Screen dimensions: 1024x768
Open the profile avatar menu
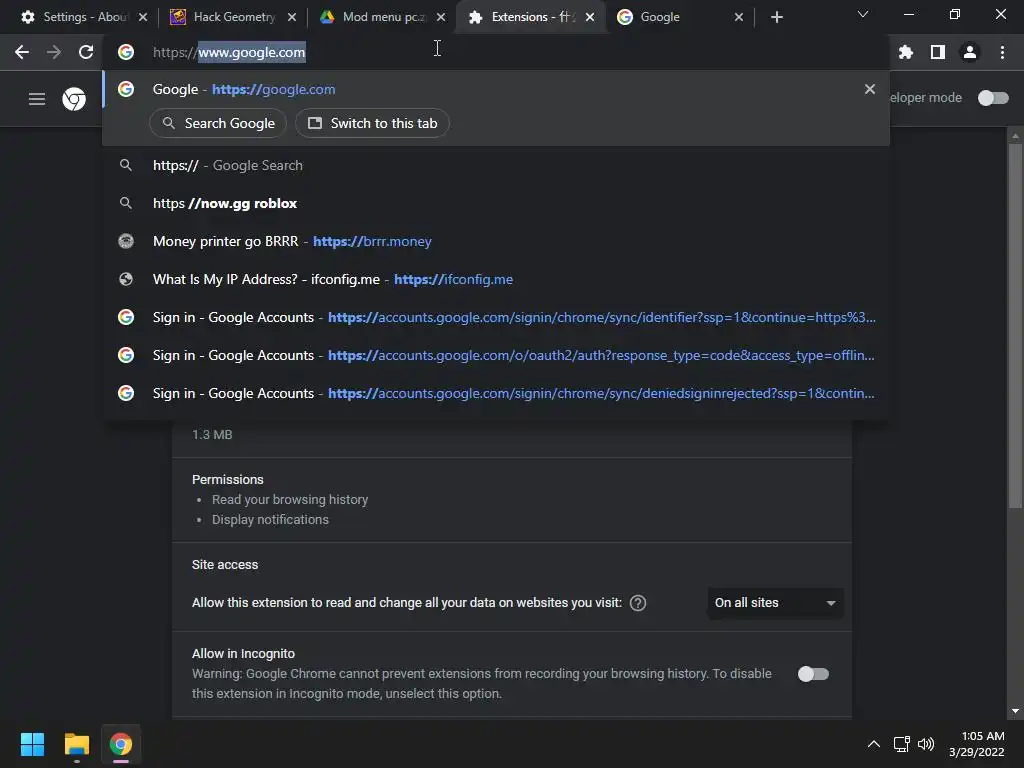(970, 52)
